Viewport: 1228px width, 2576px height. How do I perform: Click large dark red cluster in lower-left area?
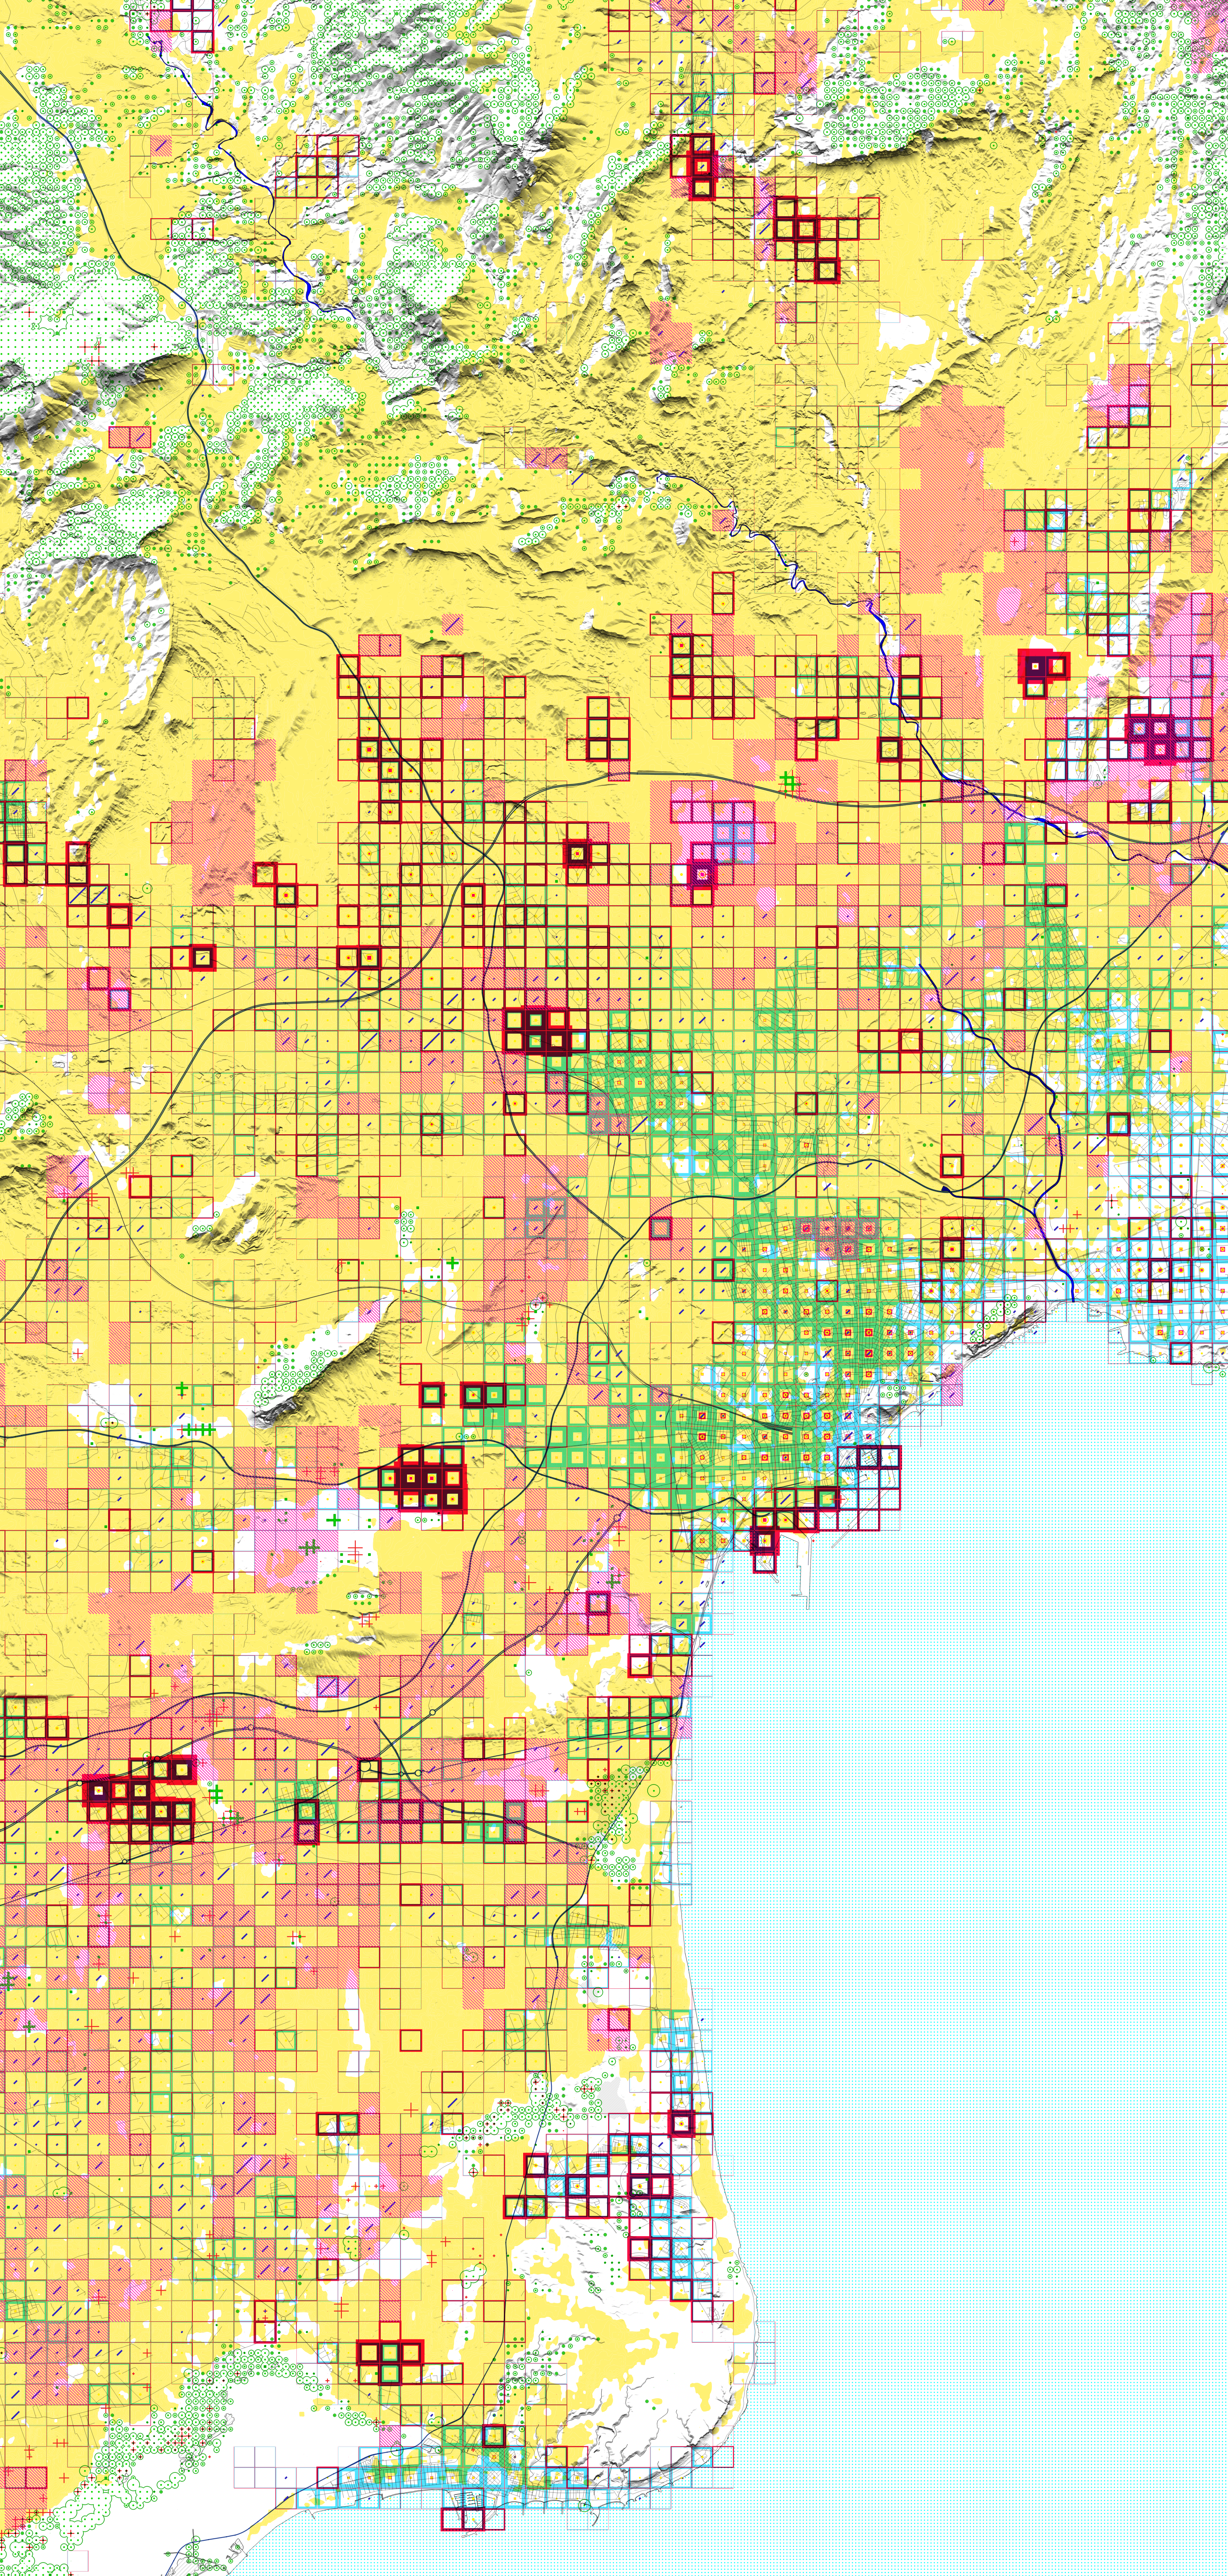pos(140,1801)
